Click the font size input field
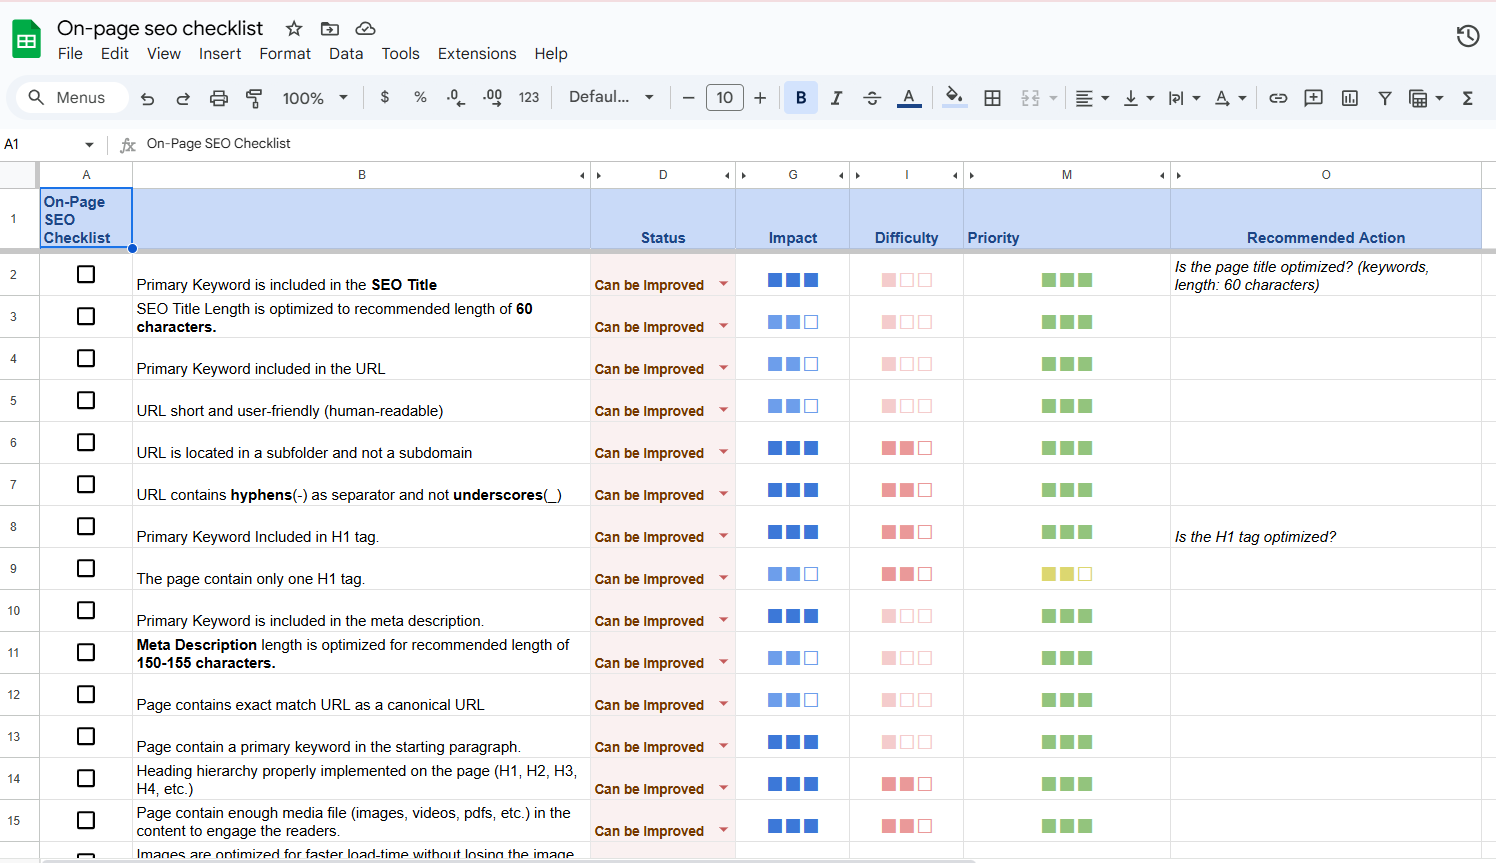This screenshot has height=863, width=1496. 724,97
